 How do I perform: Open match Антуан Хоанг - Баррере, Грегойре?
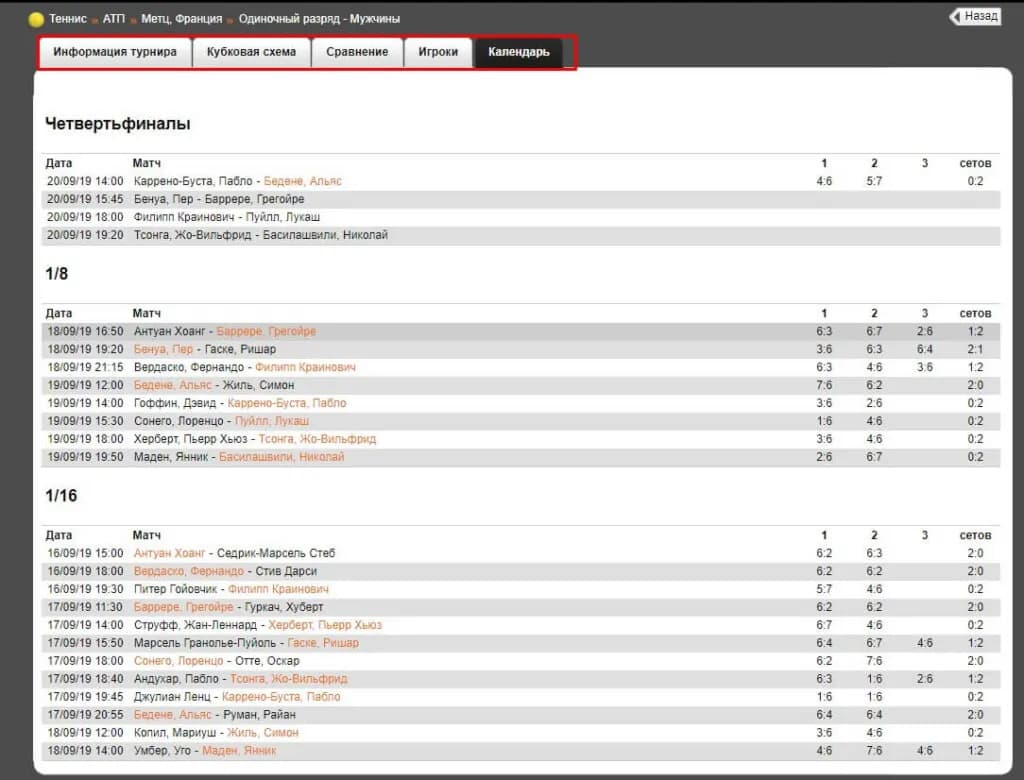pos(225,331)
